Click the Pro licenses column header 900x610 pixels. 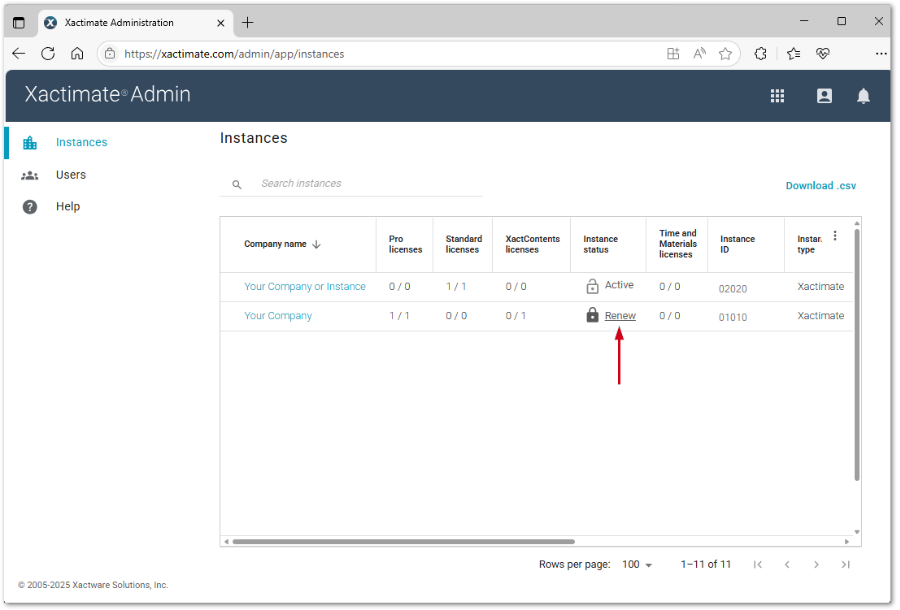[x=405, y=244]
